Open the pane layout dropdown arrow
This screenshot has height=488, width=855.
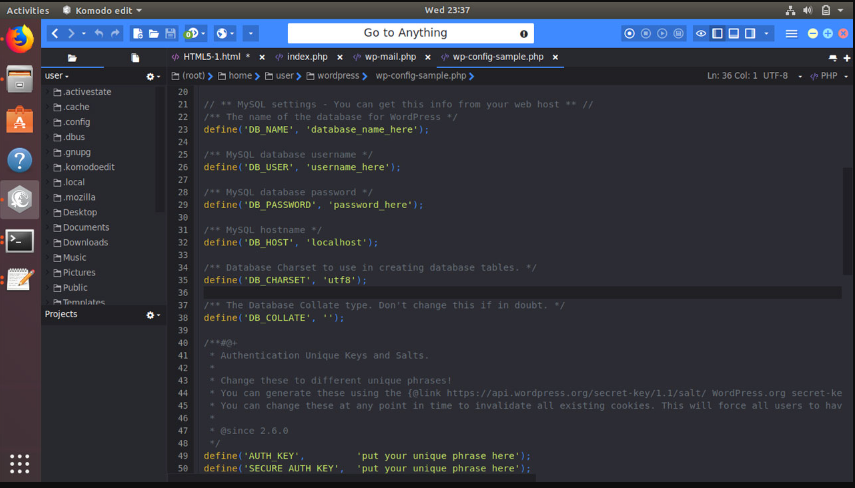click(766, 34)
